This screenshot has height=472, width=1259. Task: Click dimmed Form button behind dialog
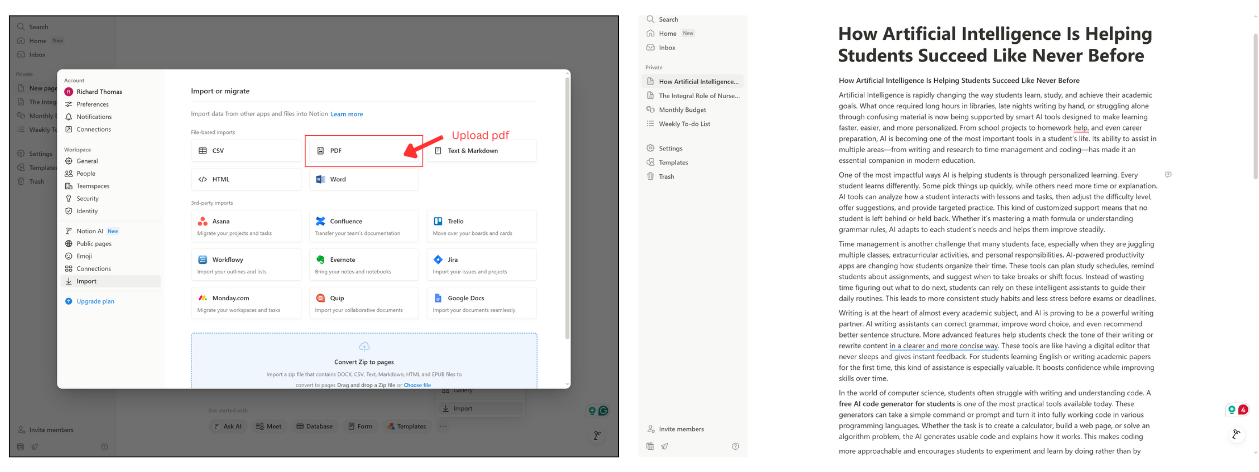click(x=360, y=426)
